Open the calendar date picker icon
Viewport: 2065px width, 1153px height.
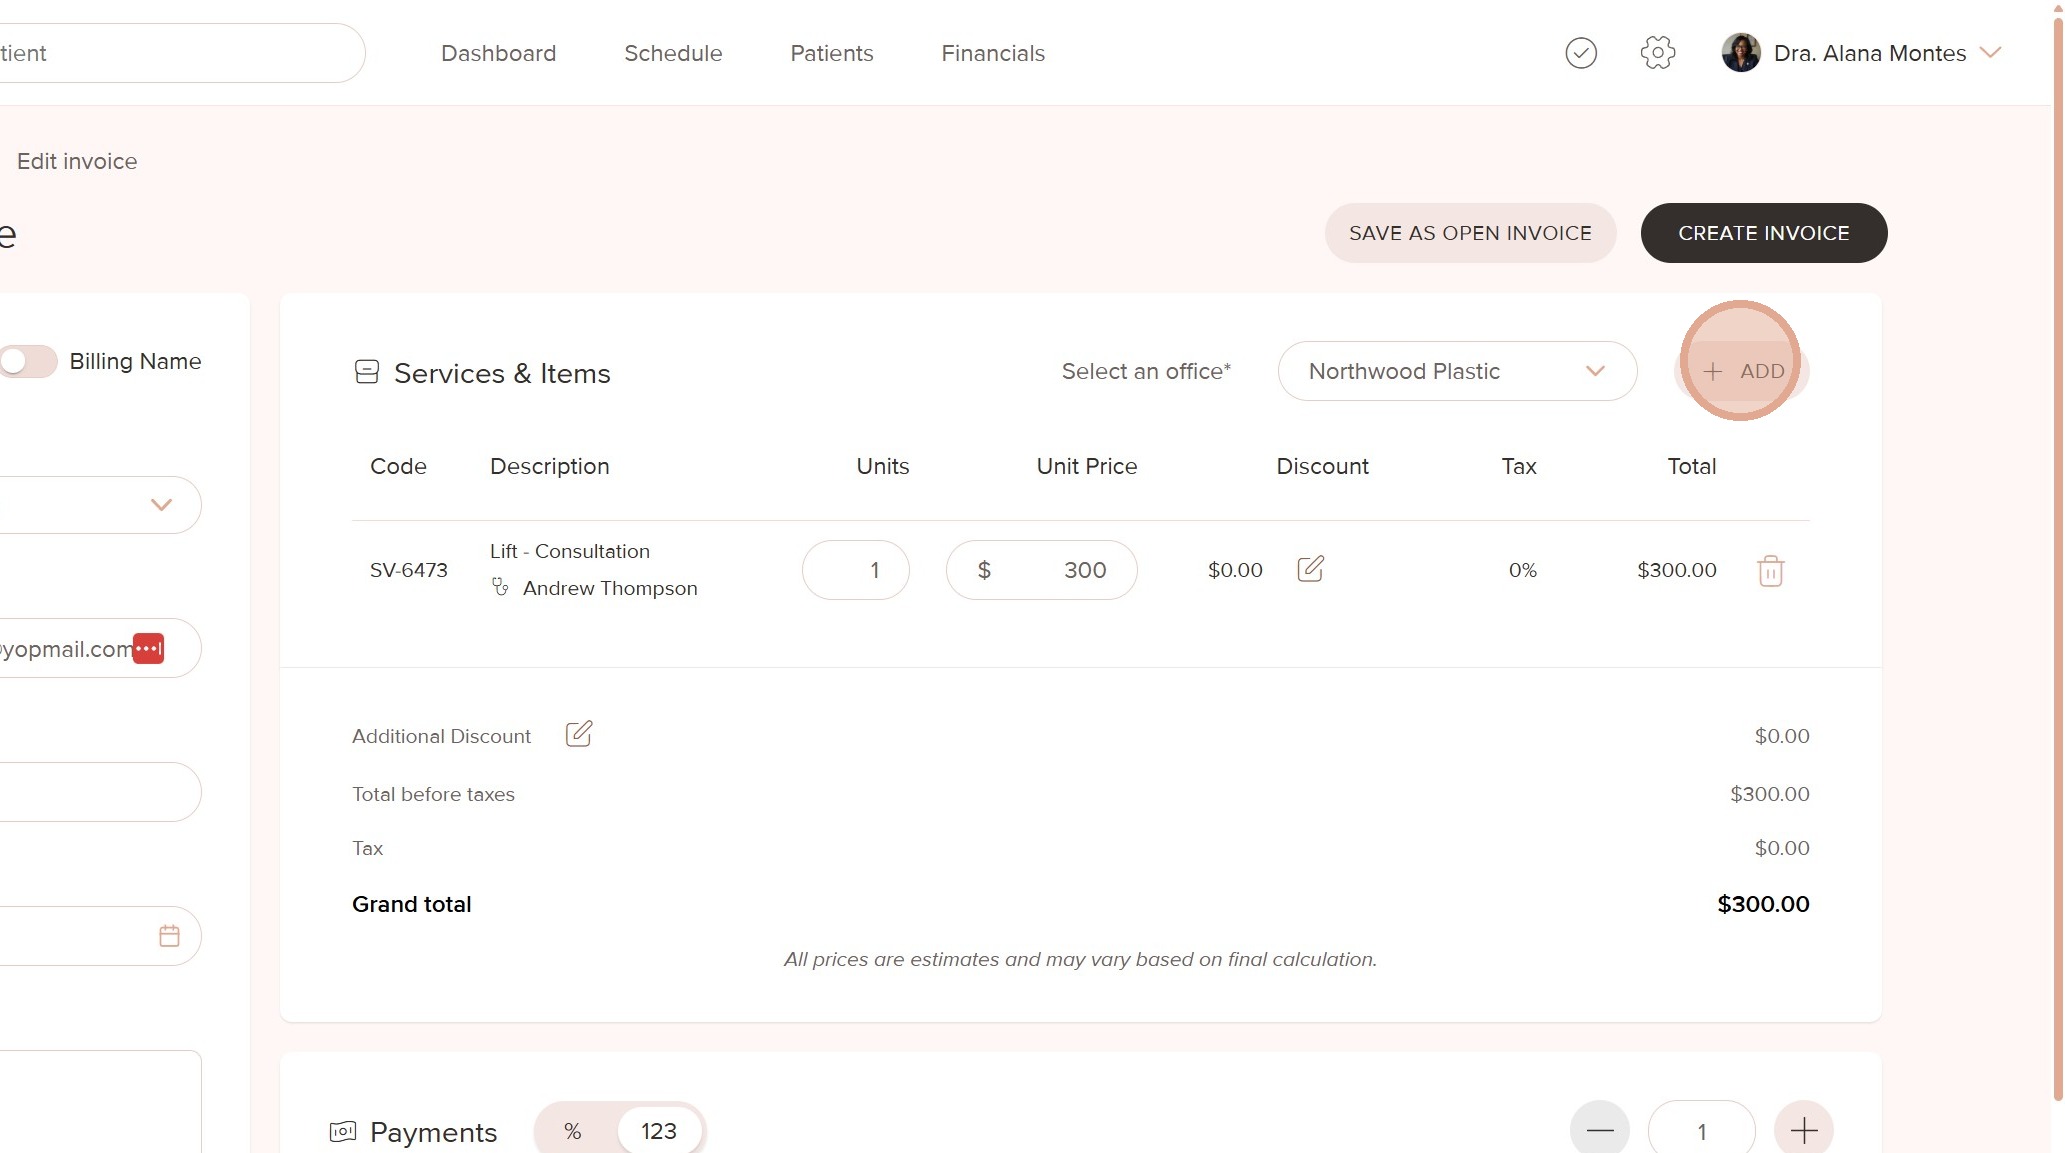click(x=169, y=936)
